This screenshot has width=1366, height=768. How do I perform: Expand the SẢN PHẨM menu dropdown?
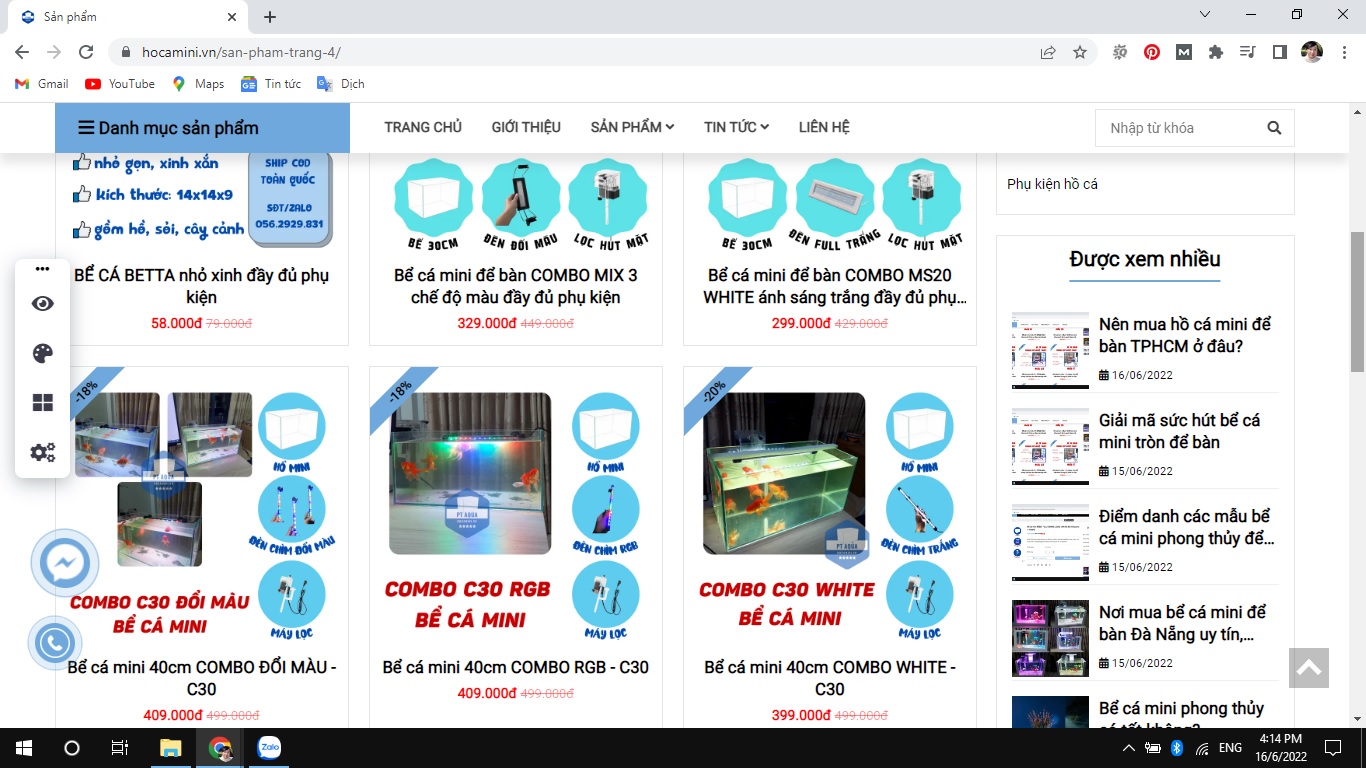point(632,127)
